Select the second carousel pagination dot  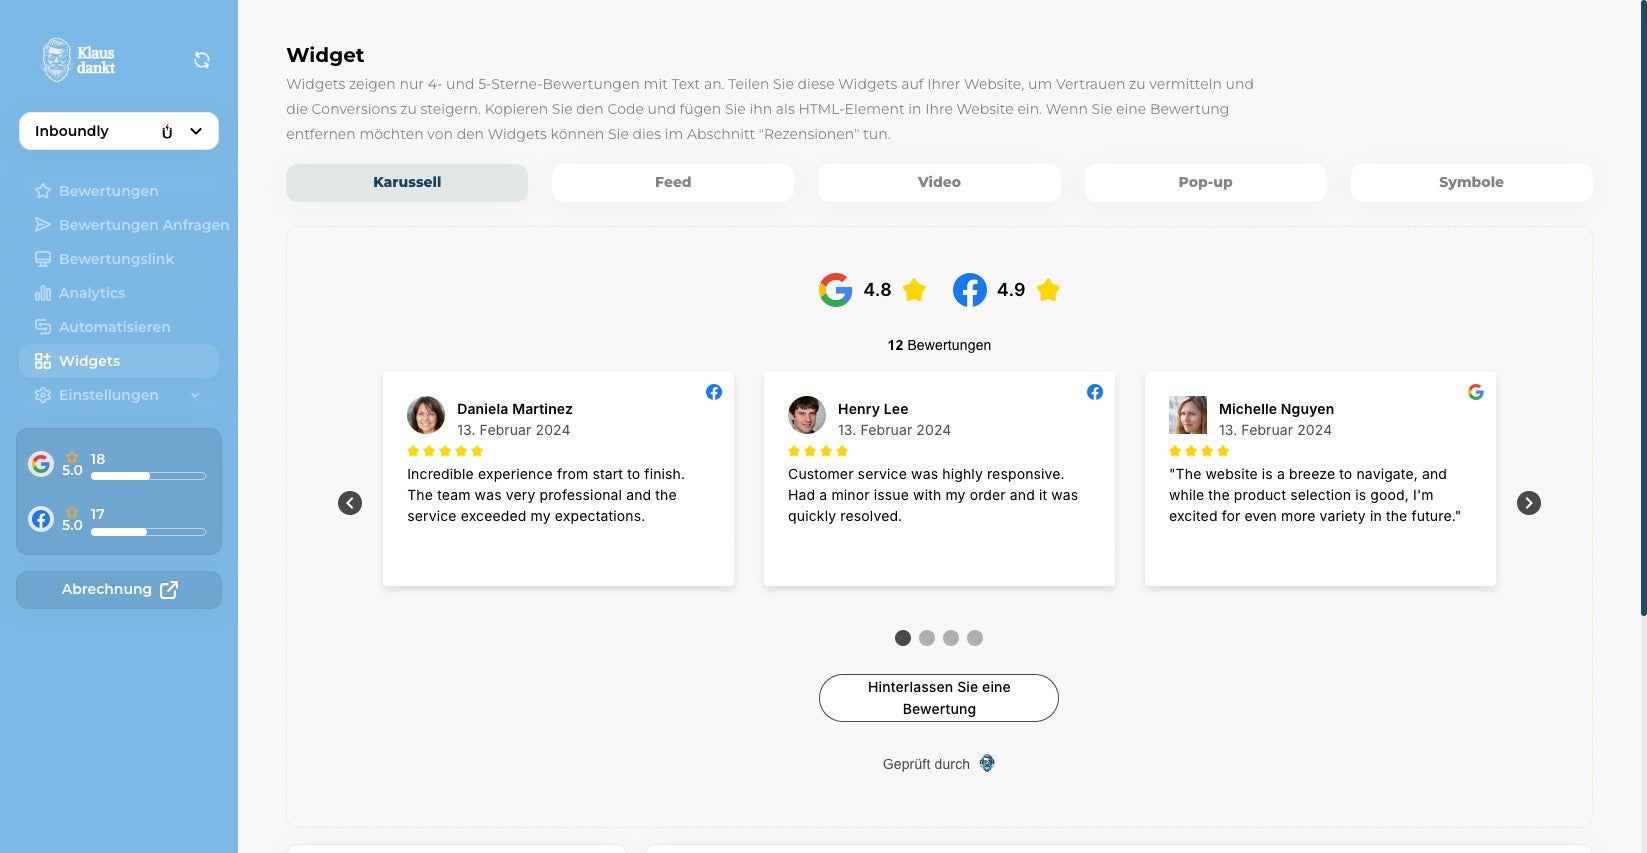(927, 638)
